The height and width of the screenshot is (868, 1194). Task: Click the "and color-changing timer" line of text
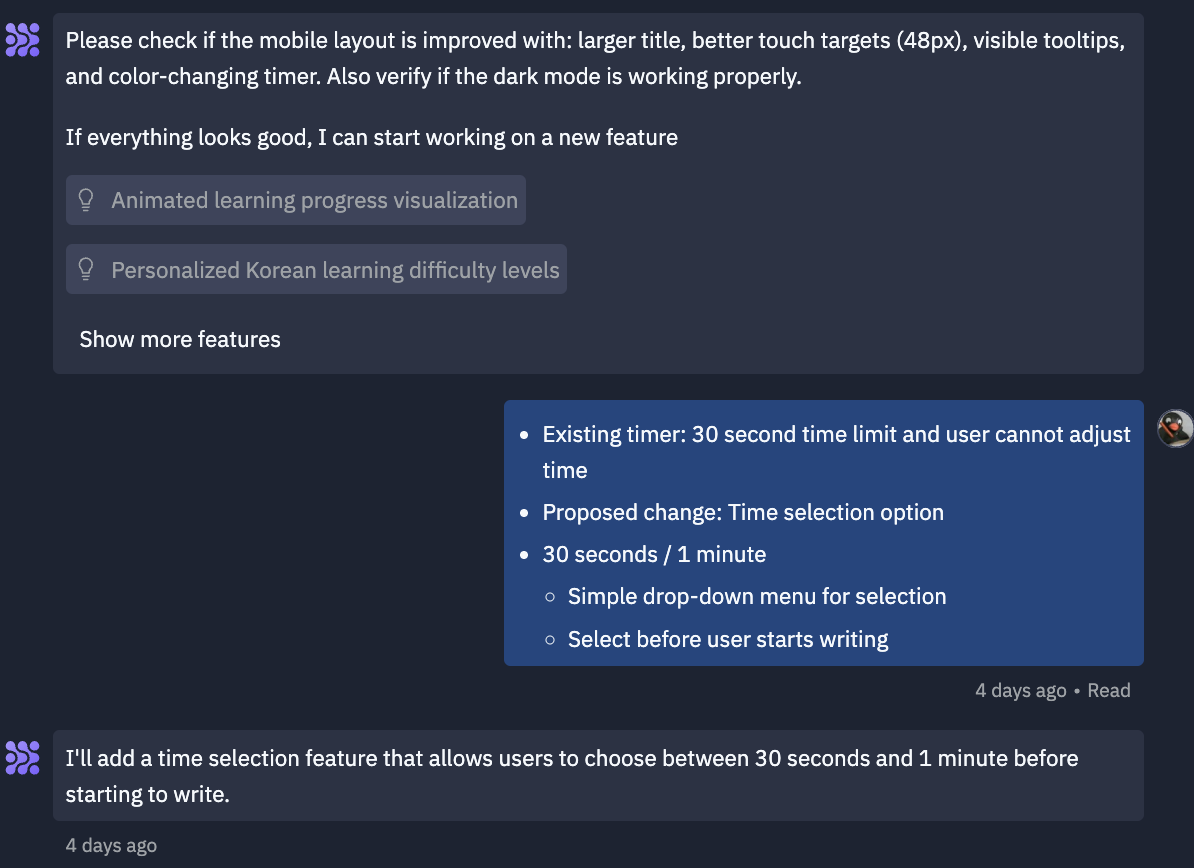[433, 77]
